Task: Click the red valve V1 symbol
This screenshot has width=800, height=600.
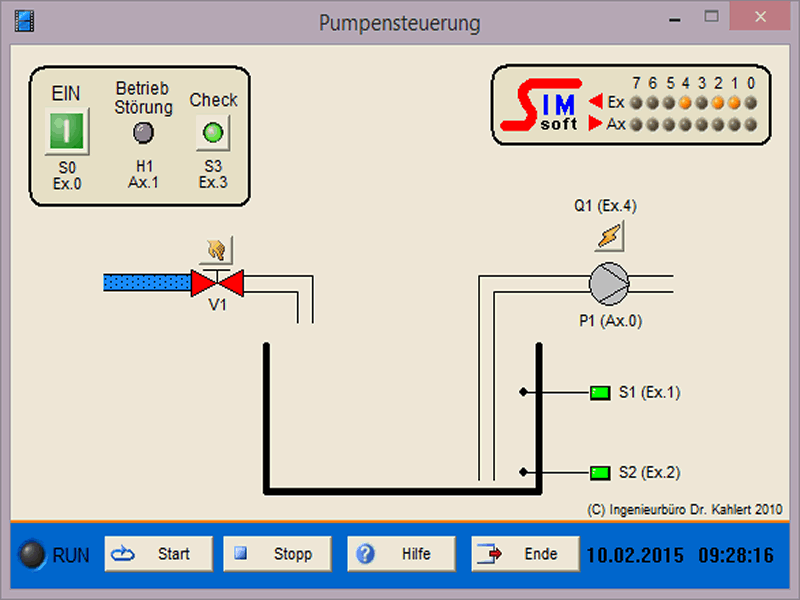Action: 217,282
